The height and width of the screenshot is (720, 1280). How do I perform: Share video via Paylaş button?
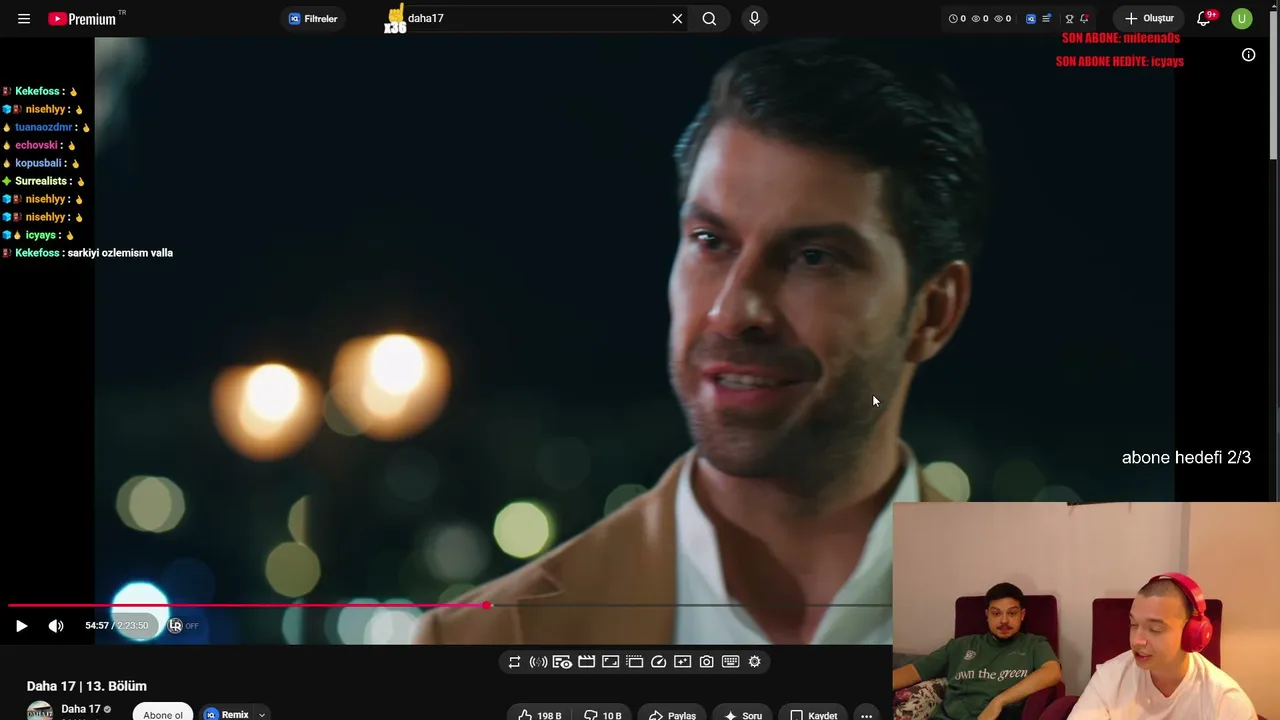pos(672,714)
